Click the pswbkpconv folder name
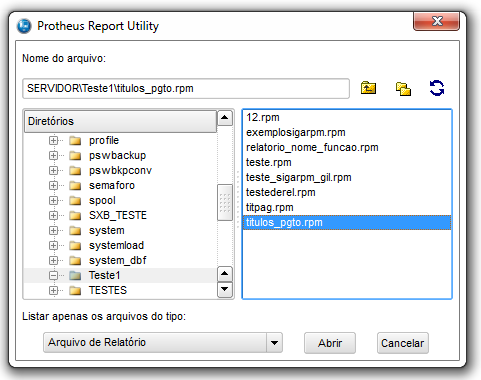Screen dimensions: 481x380 tap(120, 171)
